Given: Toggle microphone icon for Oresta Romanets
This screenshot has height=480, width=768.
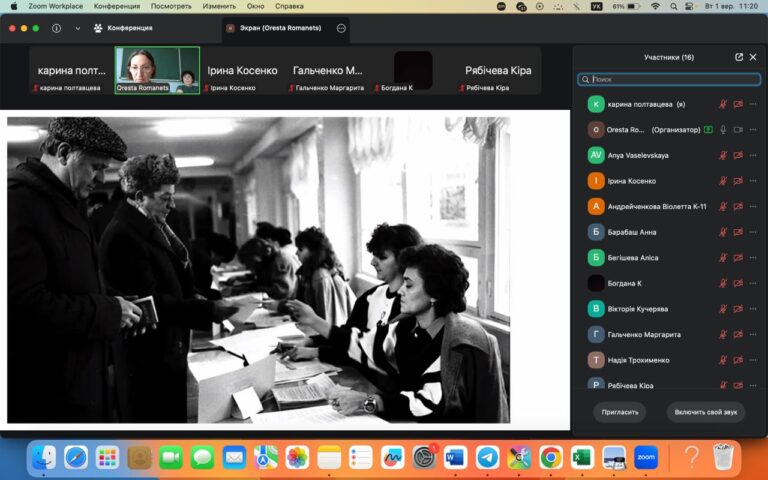Looking at the screenshot, I should pos(723,130).
